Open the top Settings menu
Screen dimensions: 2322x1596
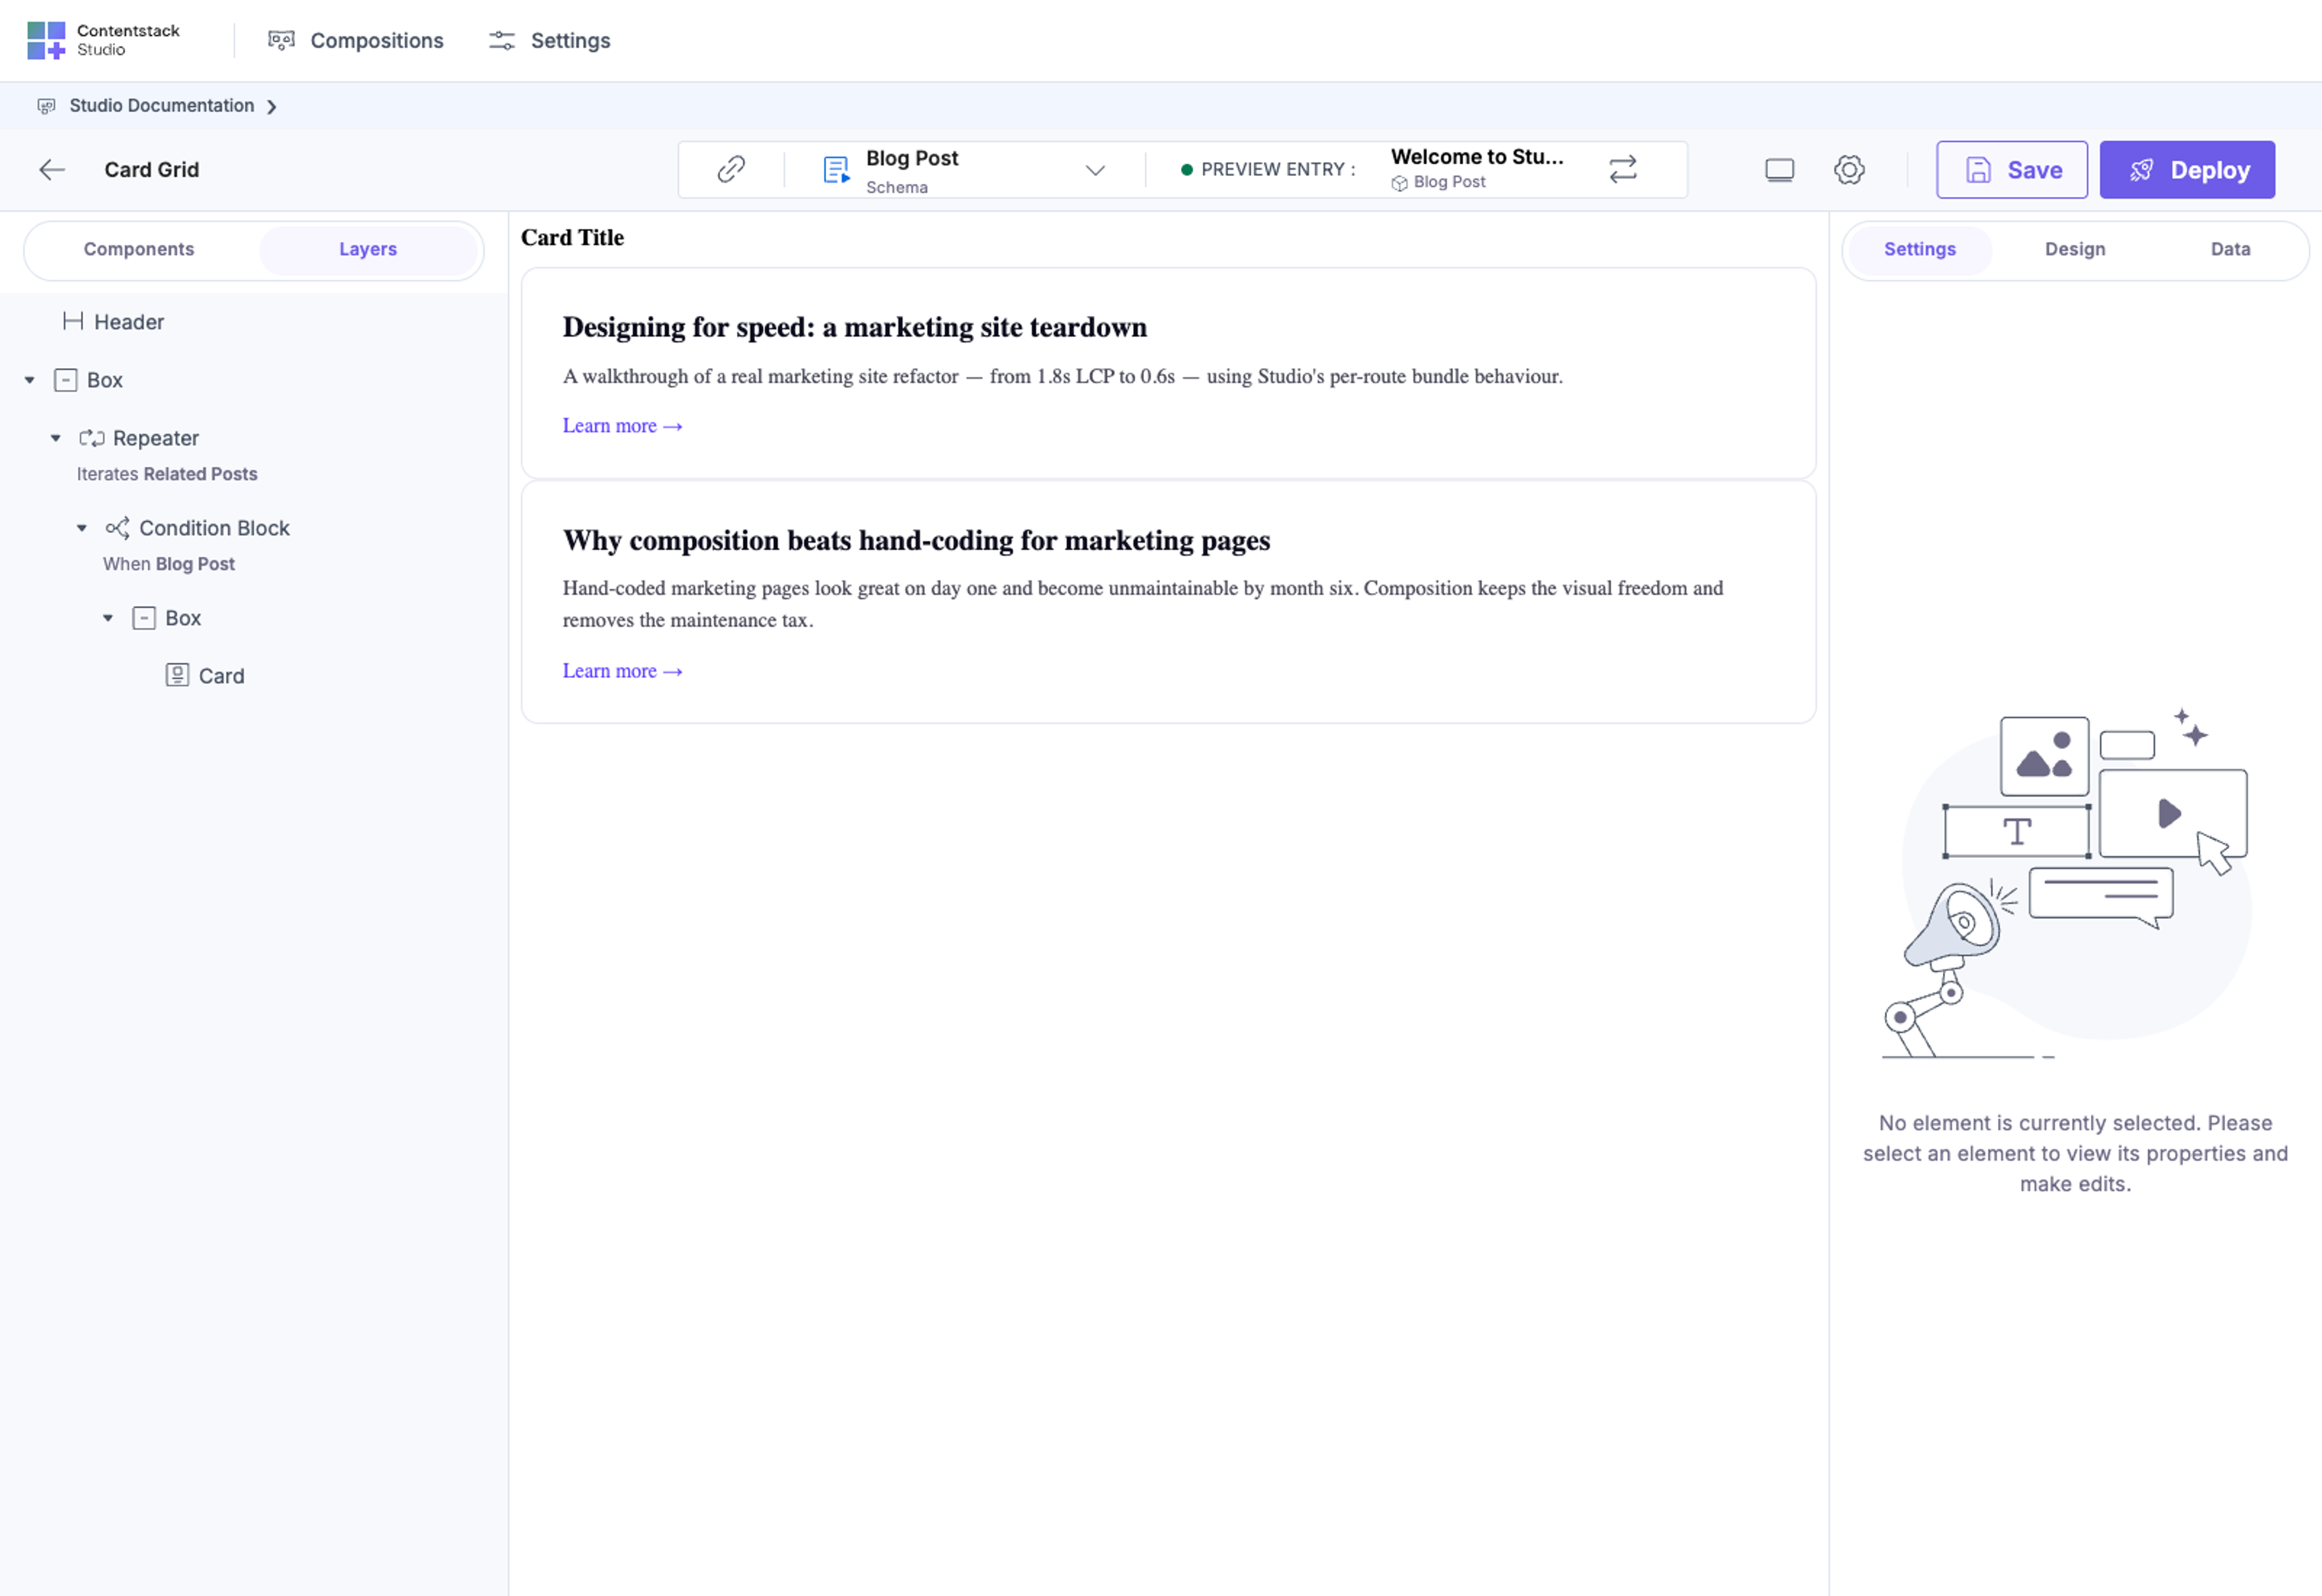(x=549, y=40)
